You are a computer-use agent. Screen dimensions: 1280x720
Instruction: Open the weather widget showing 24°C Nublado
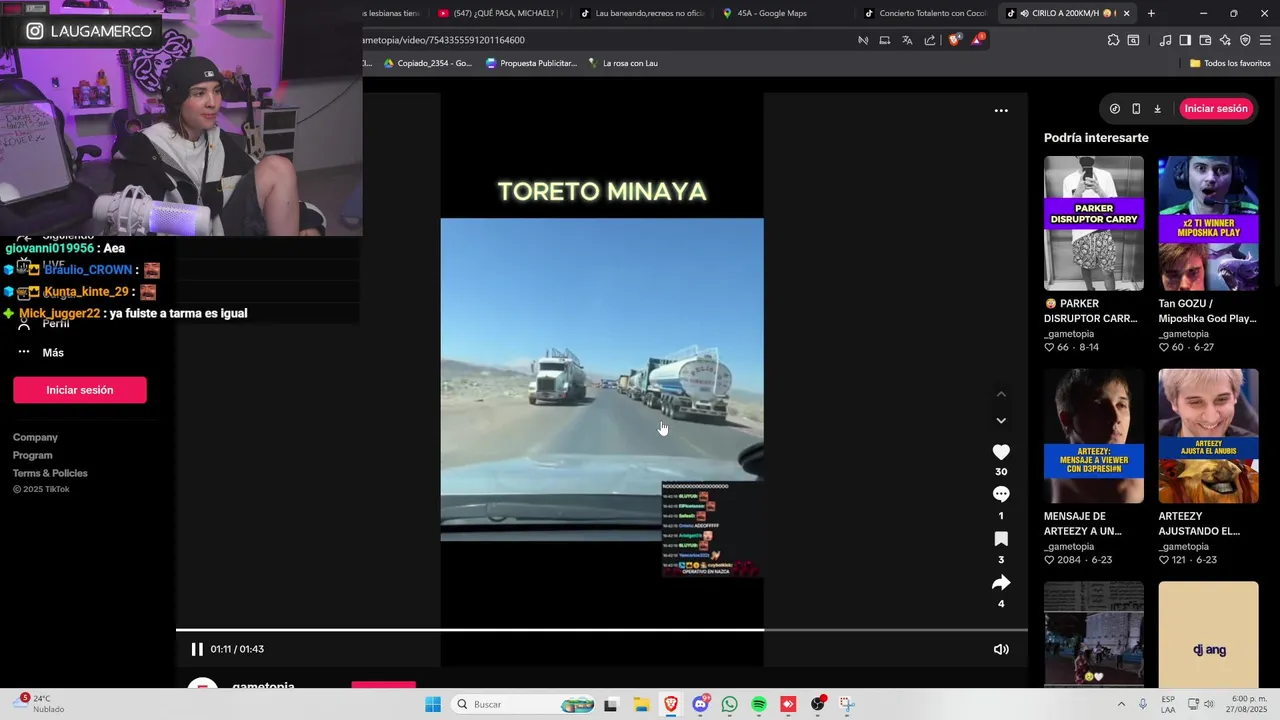(x=42, y=704)
